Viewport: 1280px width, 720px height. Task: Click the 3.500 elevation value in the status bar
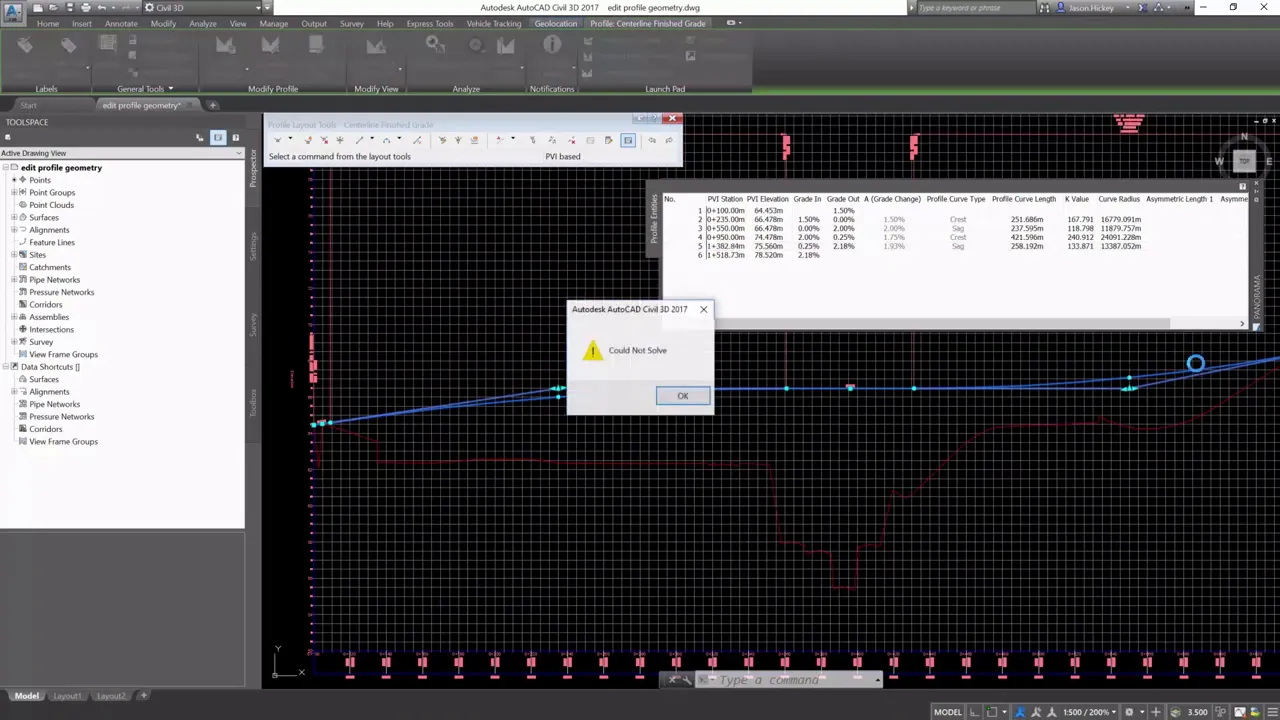pos(1197,712)
